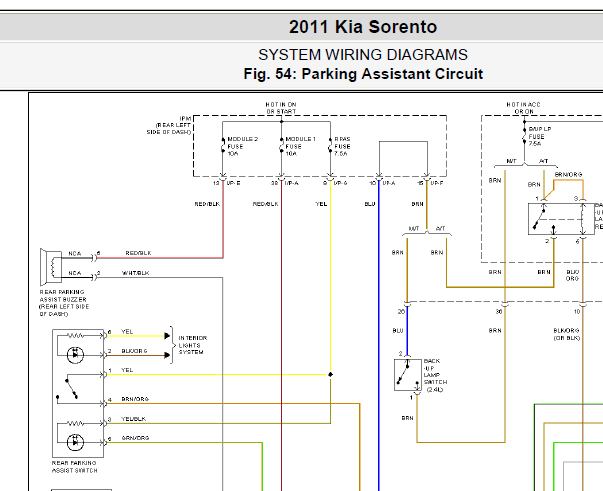Click the MODULE 2 fuse symbol
The width and height of the screenshot is (603, 491).
(223, 145)
